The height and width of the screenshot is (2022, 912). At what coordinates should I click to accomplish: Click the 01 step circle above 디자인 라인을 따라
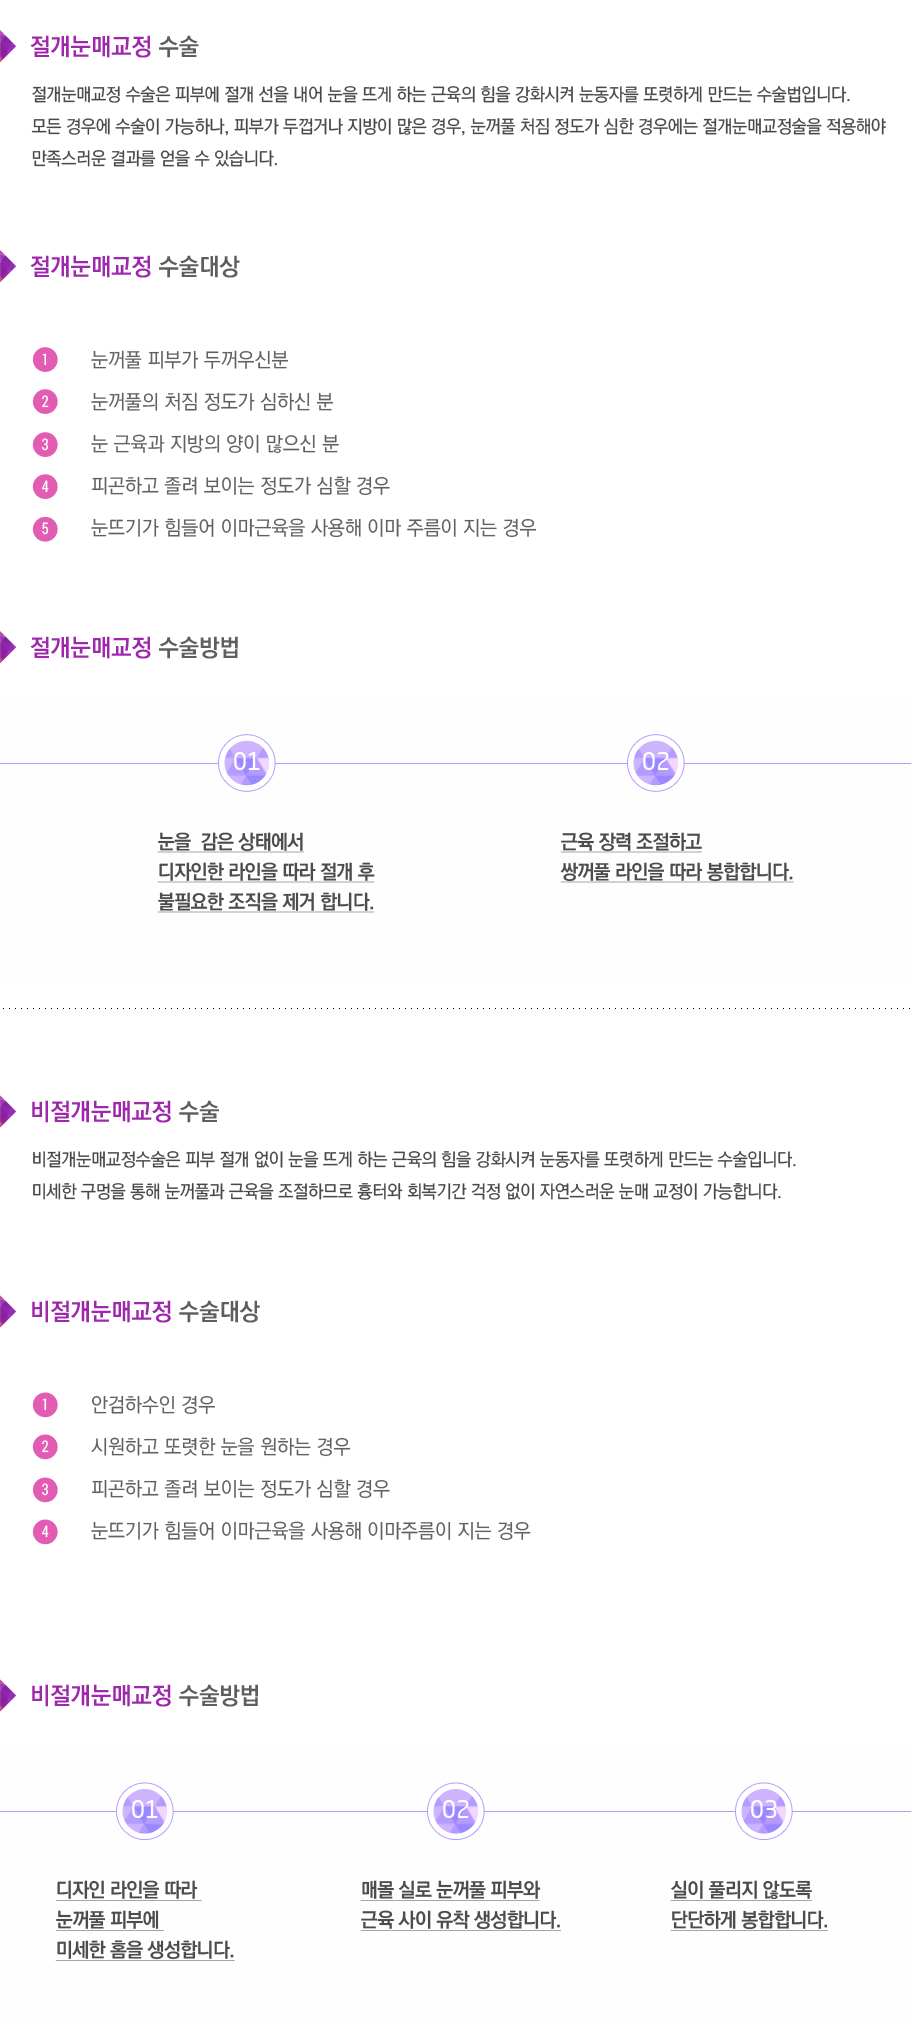pyautogui.click(x=145, y=1810)
